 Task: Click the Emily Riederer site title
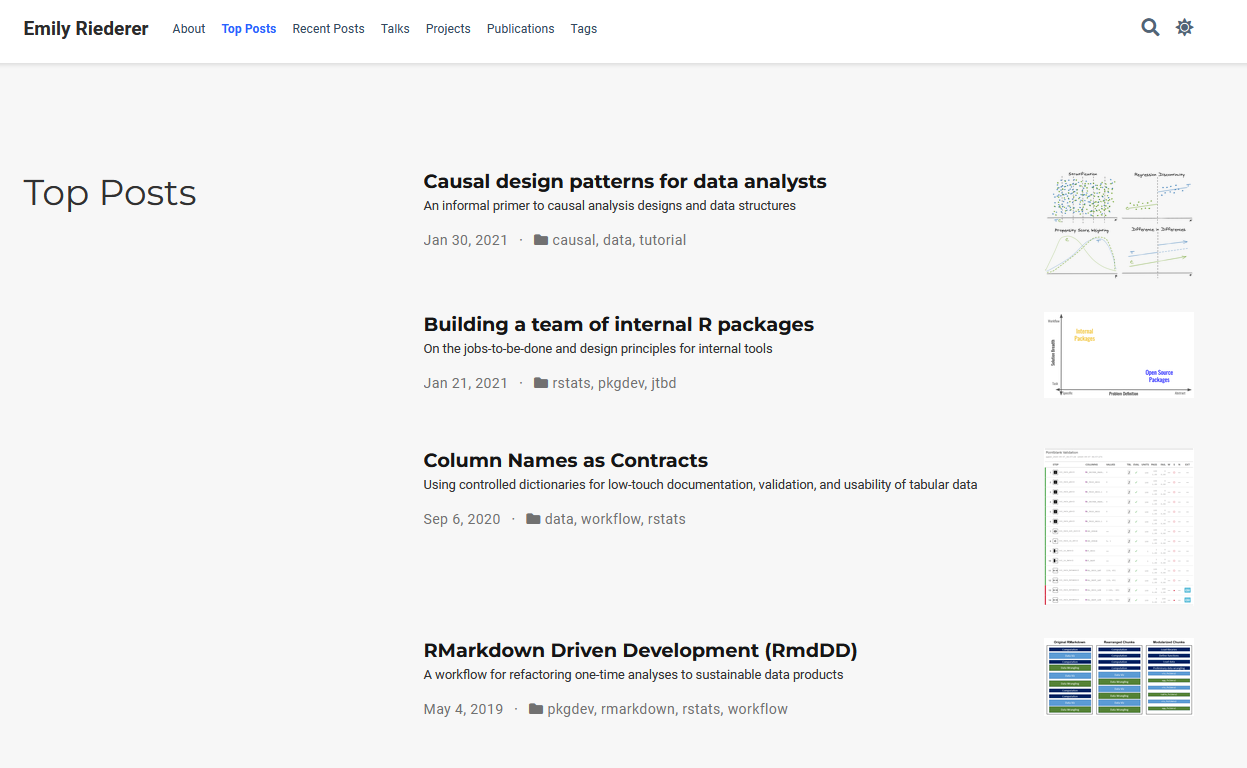(x=86, y=29)
